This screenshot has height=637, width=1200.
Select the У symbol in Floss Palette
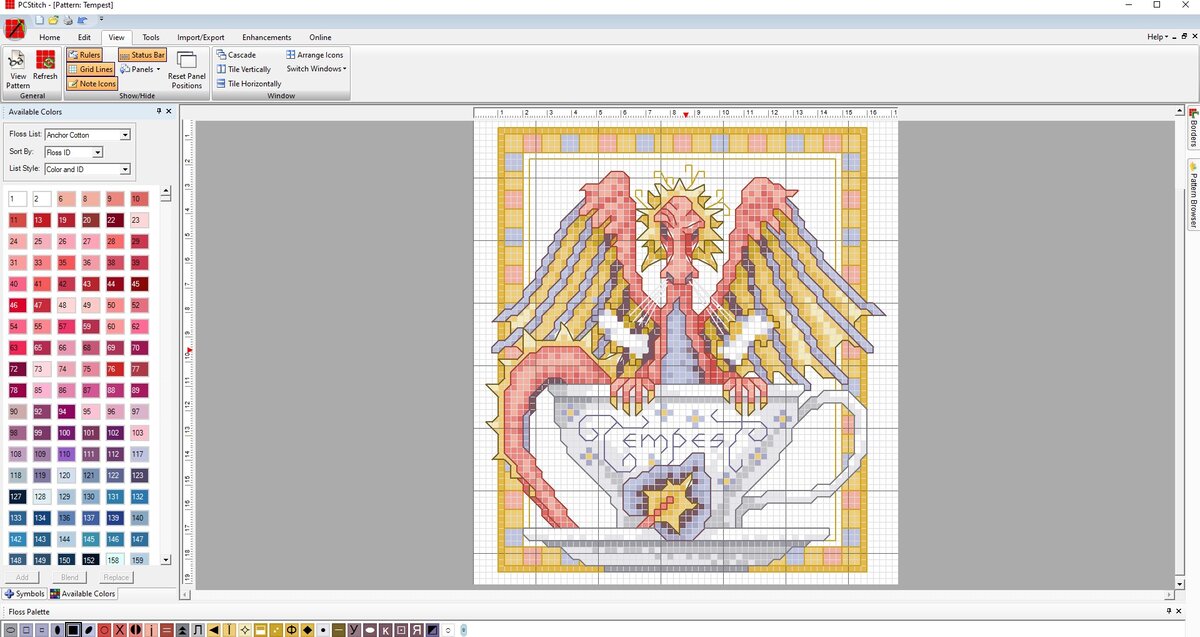355,630
